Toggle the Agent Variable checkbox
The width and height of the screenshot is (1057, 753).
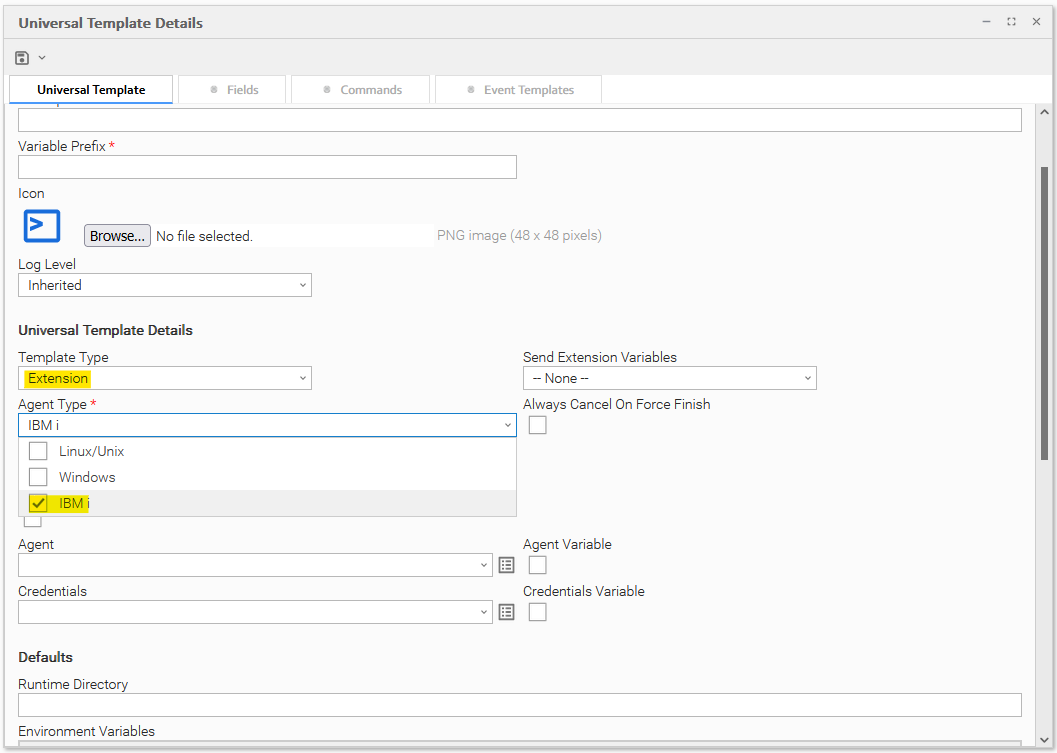point(538,565)
